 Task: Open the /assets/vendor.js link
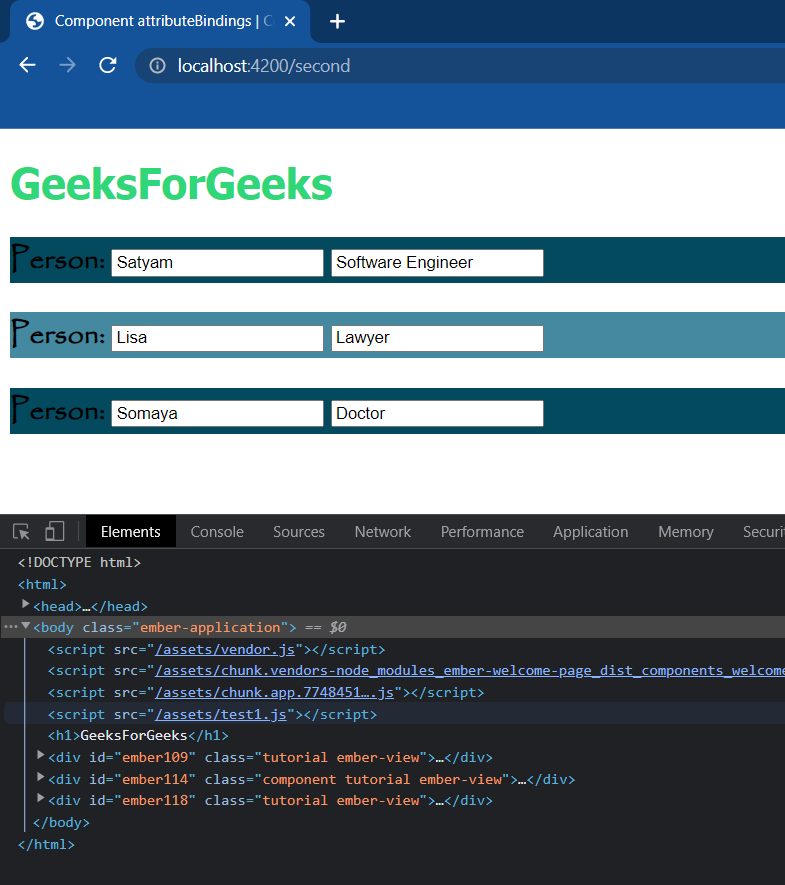(x=225, y=650)
